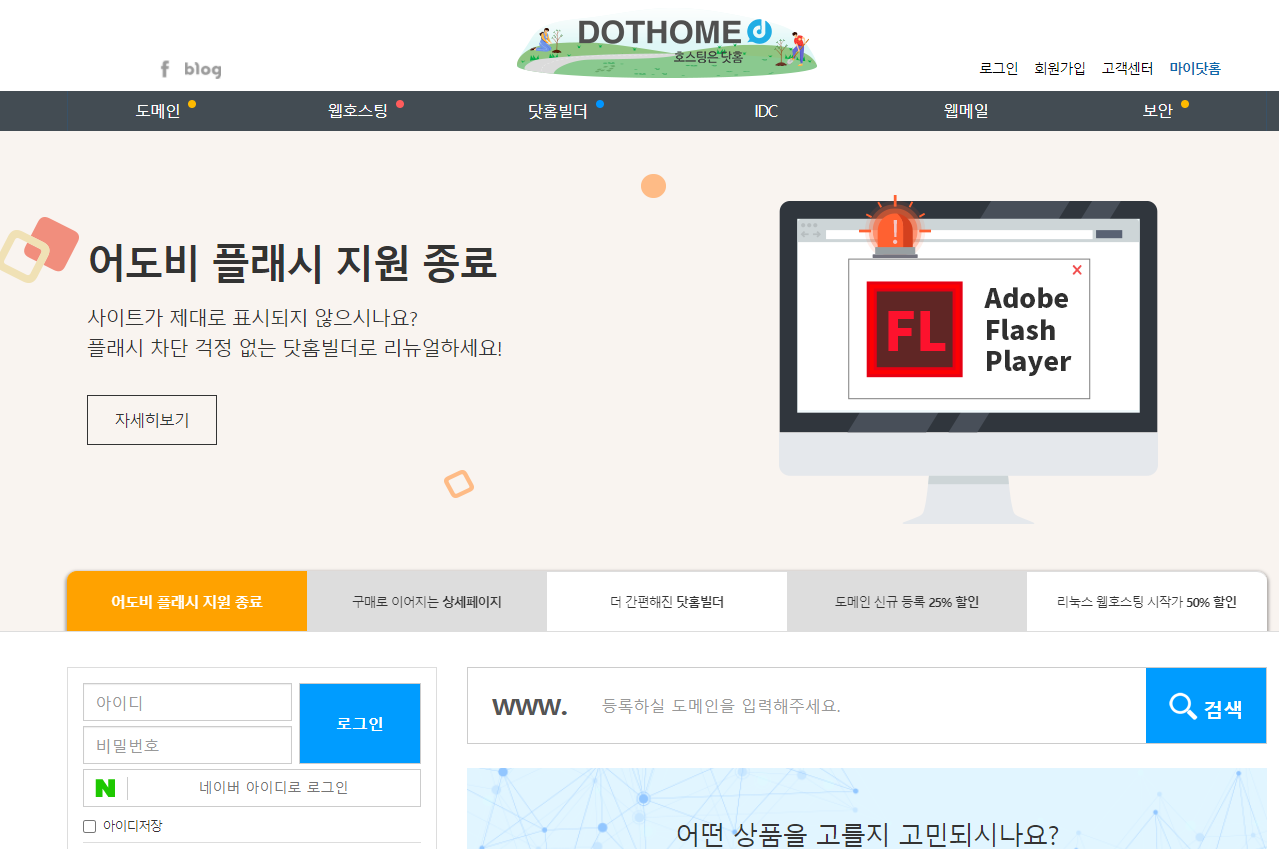Click the 자세히보기 button
Viewport: 1279px width, 849px height.
pyautogui.click(x=152, y=420)
